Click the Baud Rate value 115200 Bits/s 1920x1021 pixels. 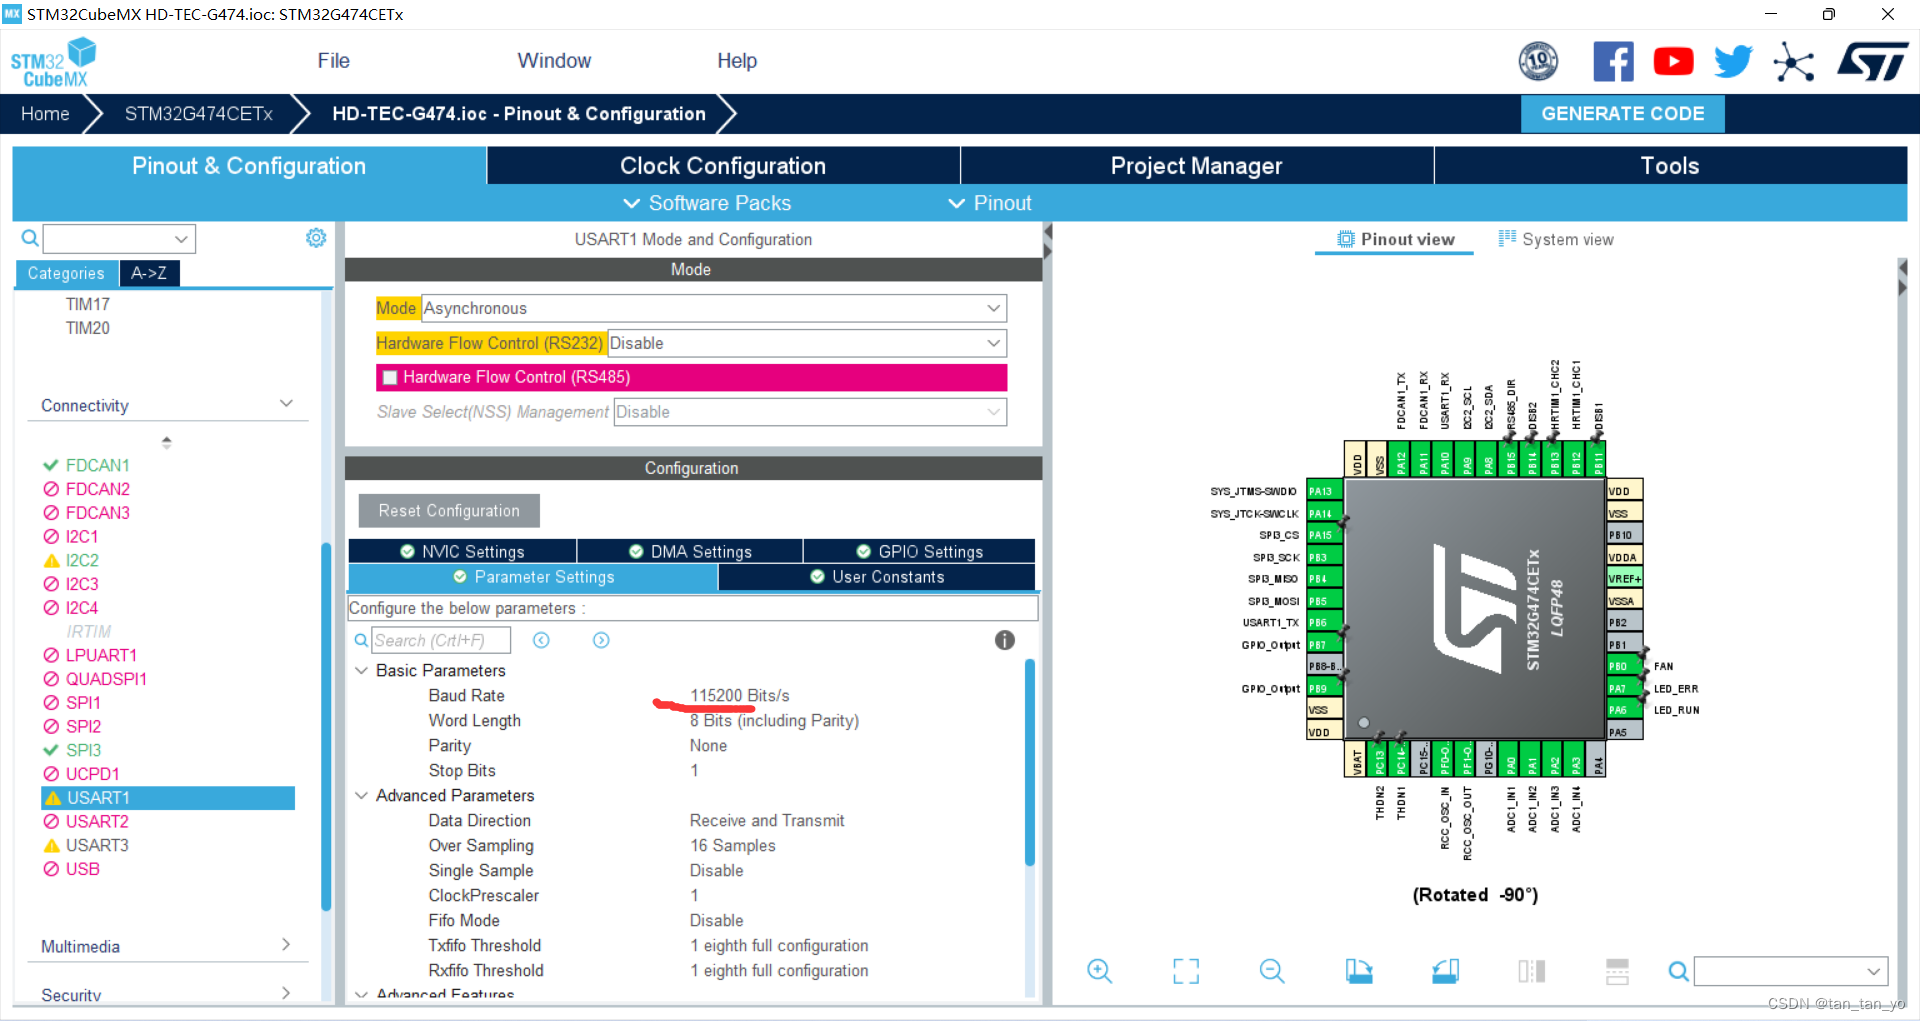click(739, 695)
